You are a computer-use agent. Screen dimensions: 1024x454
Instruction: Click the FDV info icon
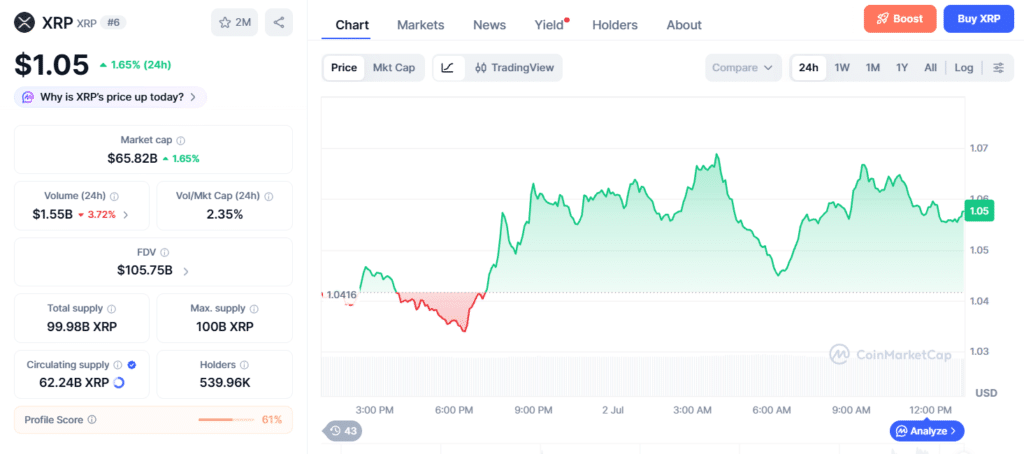[165, 252]
